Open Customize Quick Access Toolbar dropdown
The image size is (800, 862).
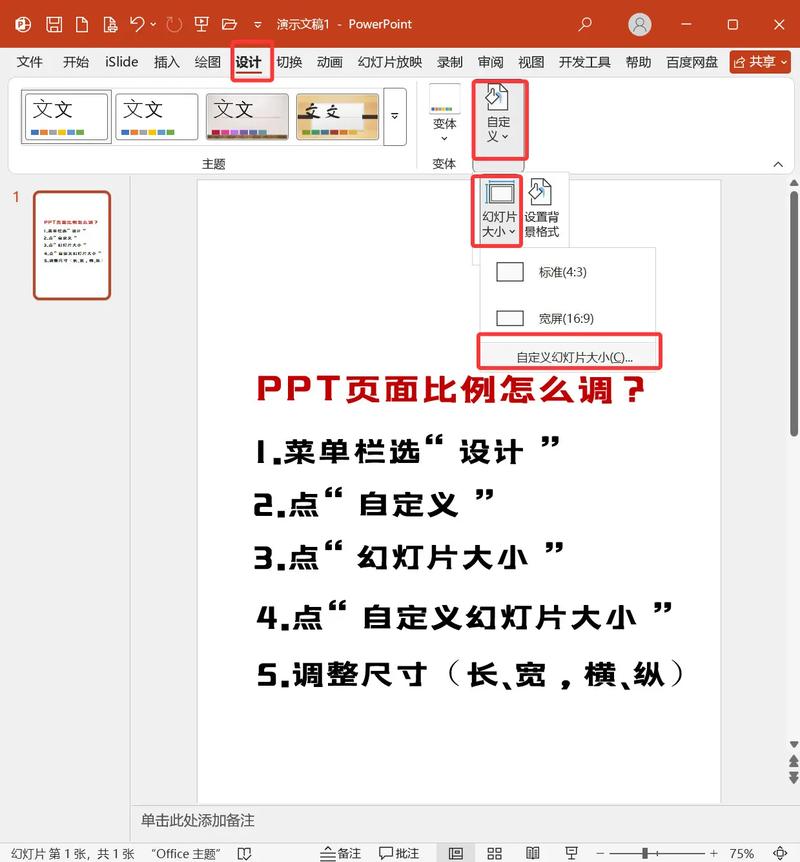coord(257,25)
